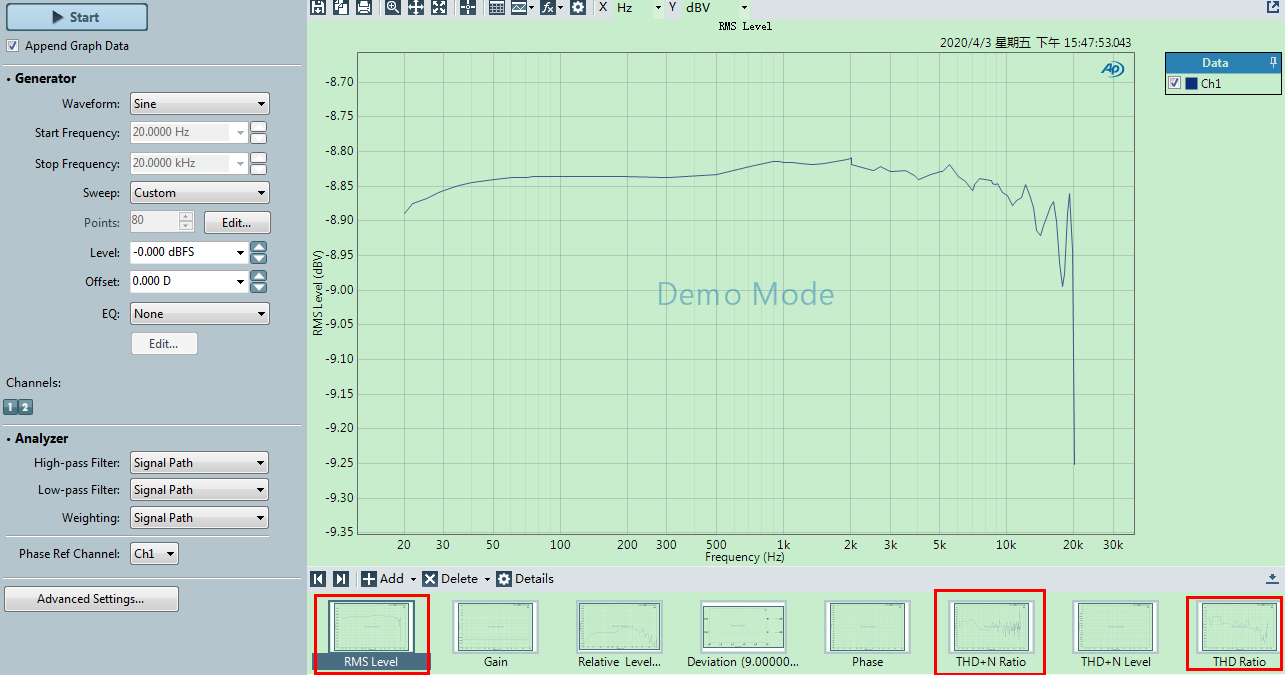
Task: Click the Start measurement button
Action: click(76, 17)
